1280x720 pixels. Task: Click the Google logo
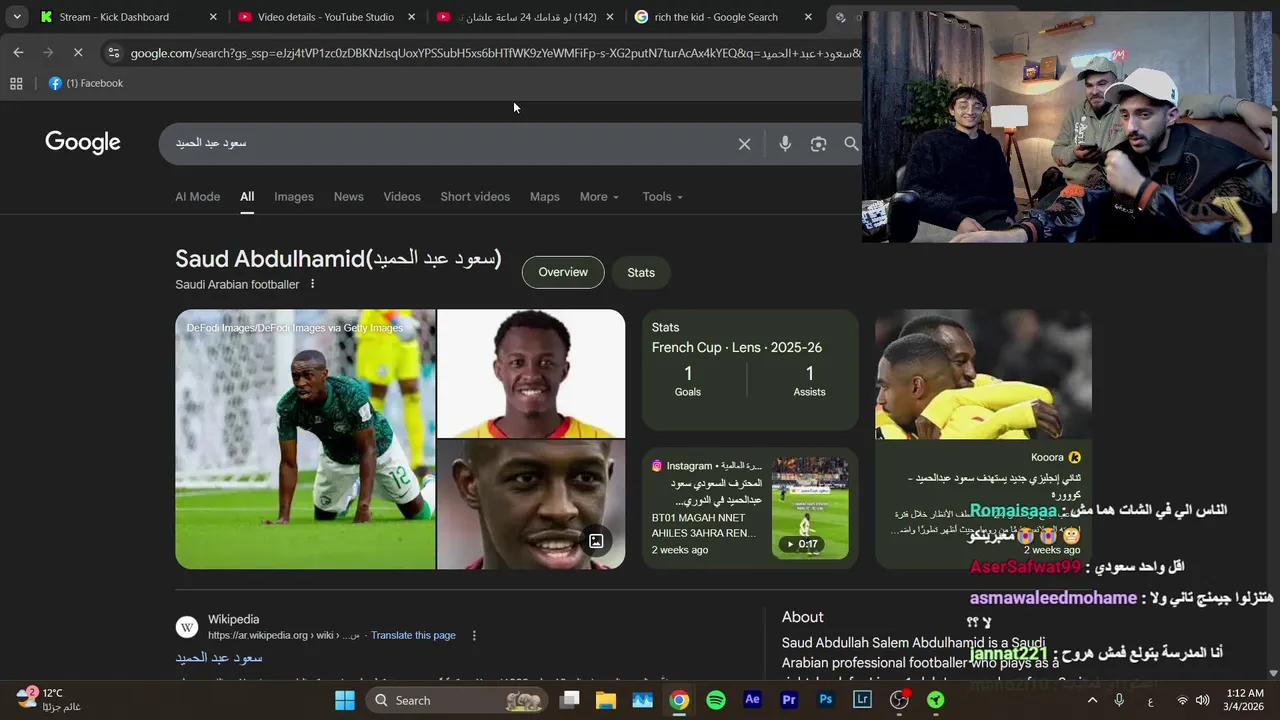coord(83,143)
